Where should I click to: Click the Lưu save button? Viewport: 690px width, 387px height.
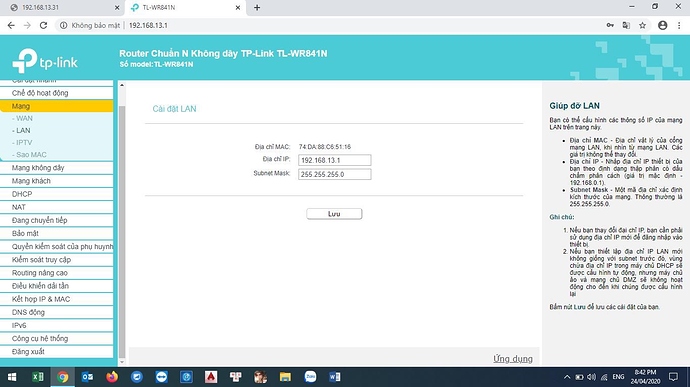tap(334, 214)
